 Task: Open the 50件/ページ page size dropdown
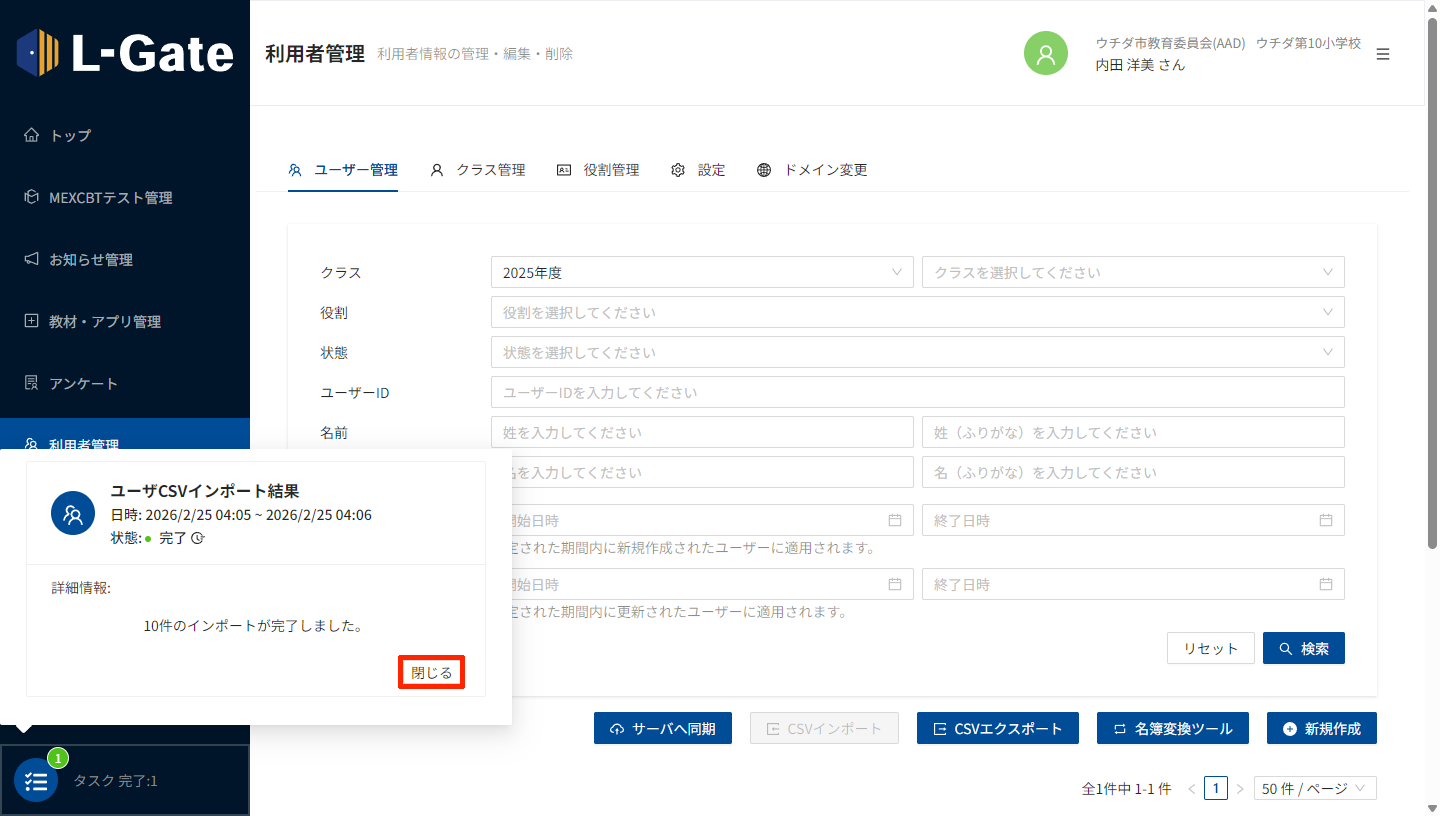pos(1315,788)
